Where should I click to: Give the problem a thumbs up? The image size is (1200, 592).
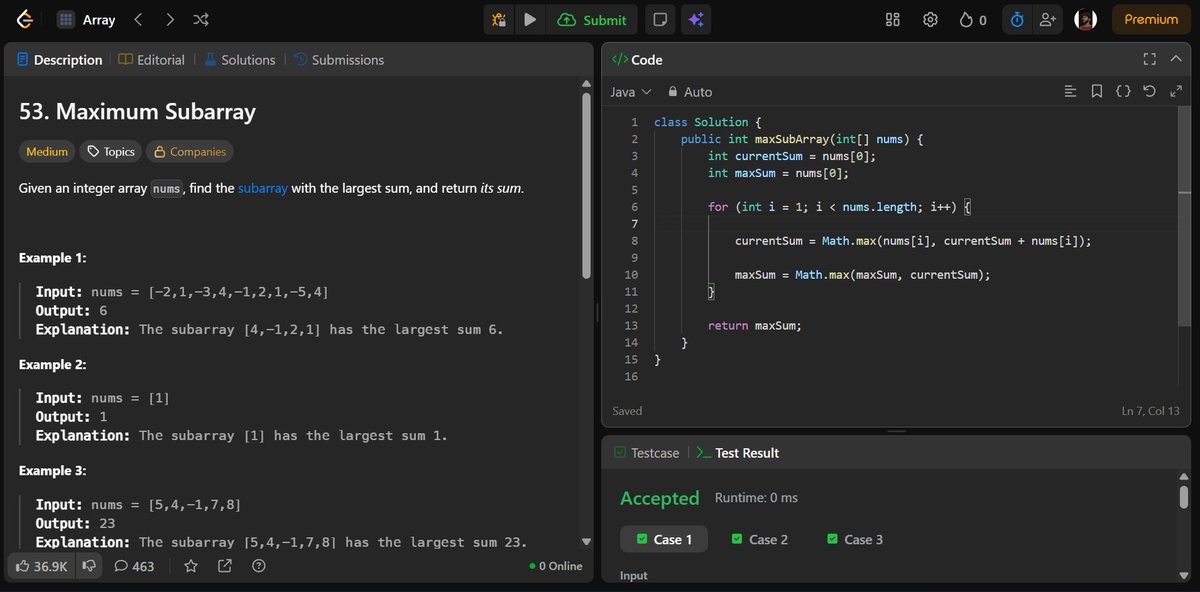(x=22, y=566)
